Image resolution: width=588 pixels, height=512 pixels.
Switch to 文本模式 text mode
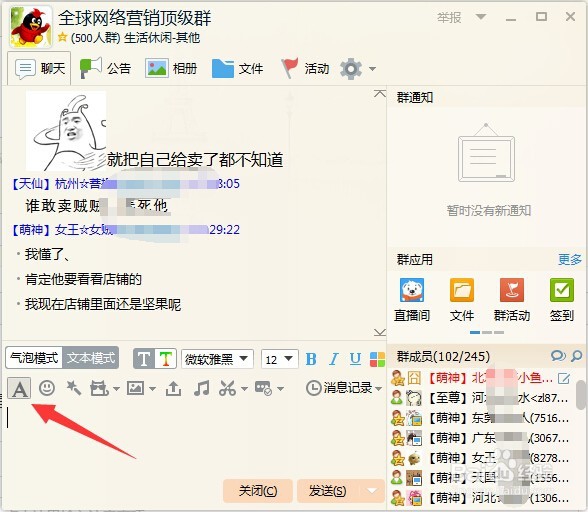[91, 358]
